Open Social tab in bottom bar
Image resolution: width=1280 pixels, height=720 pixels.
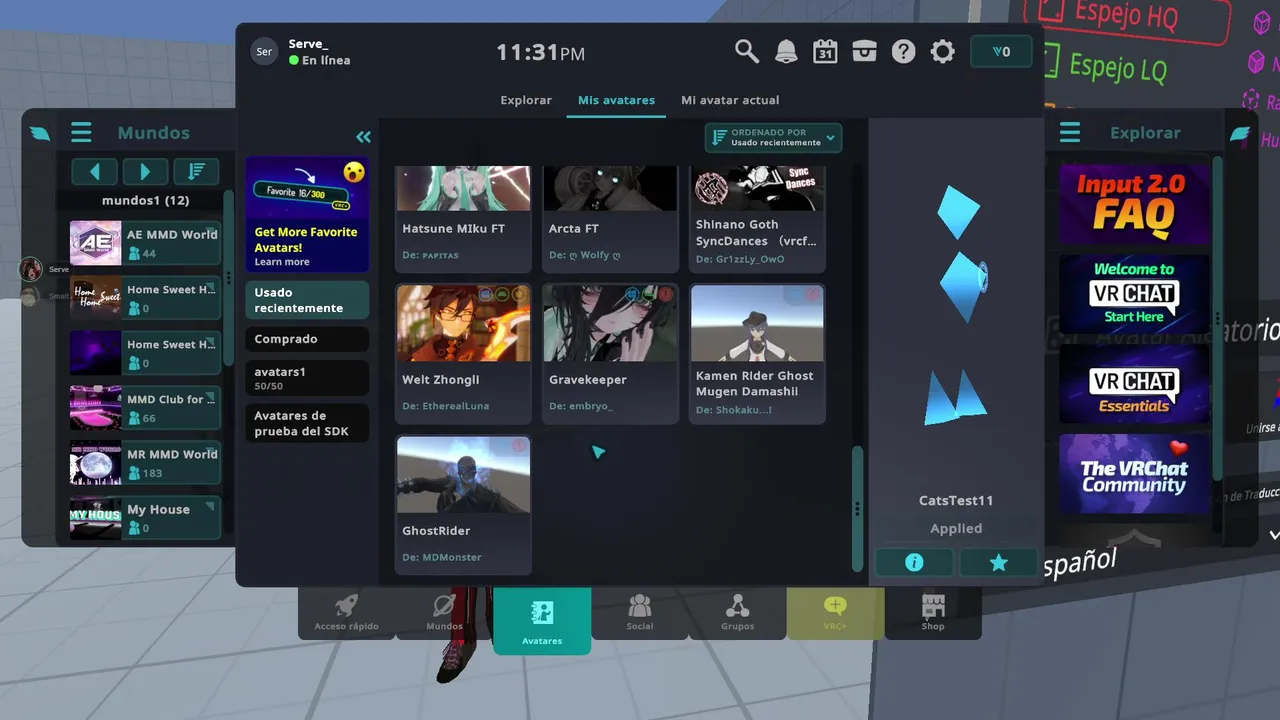point(640,613)
